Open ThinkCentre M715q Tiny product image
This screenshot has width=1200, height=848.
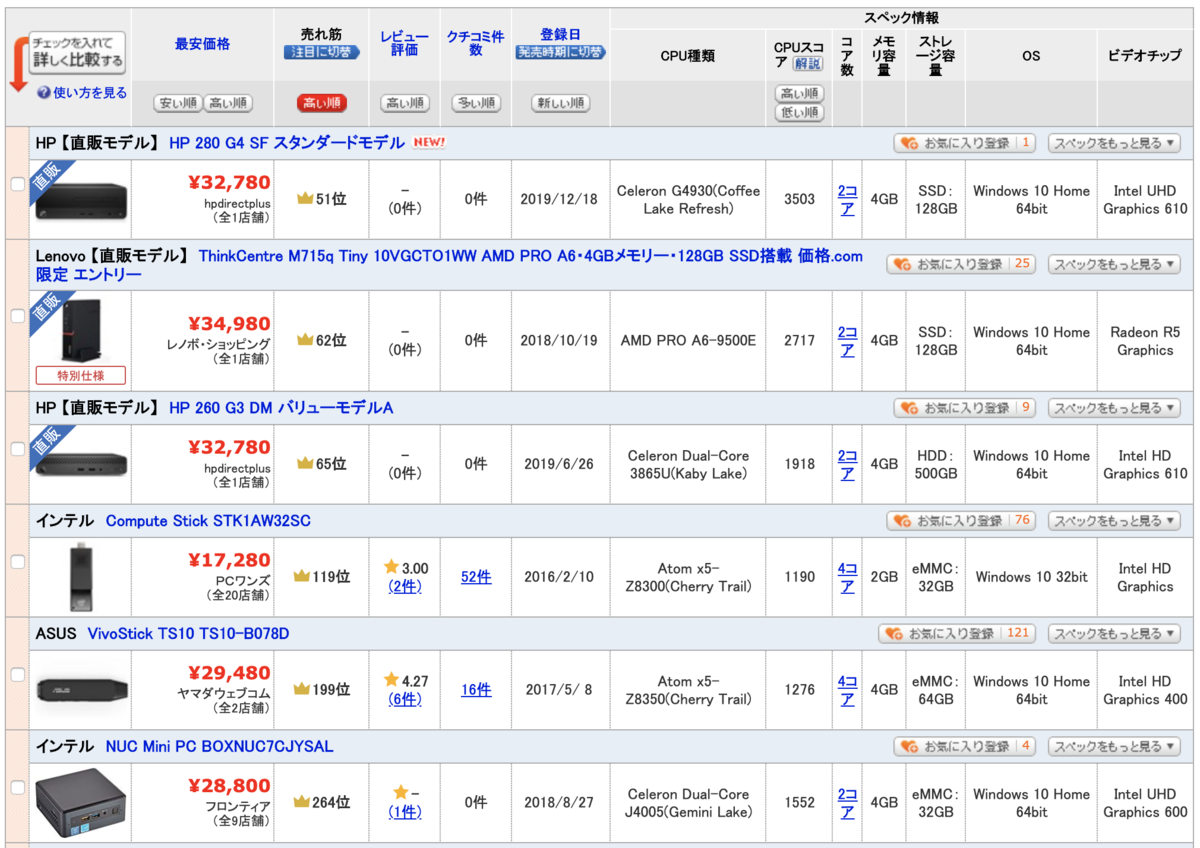tap(81, 330)
